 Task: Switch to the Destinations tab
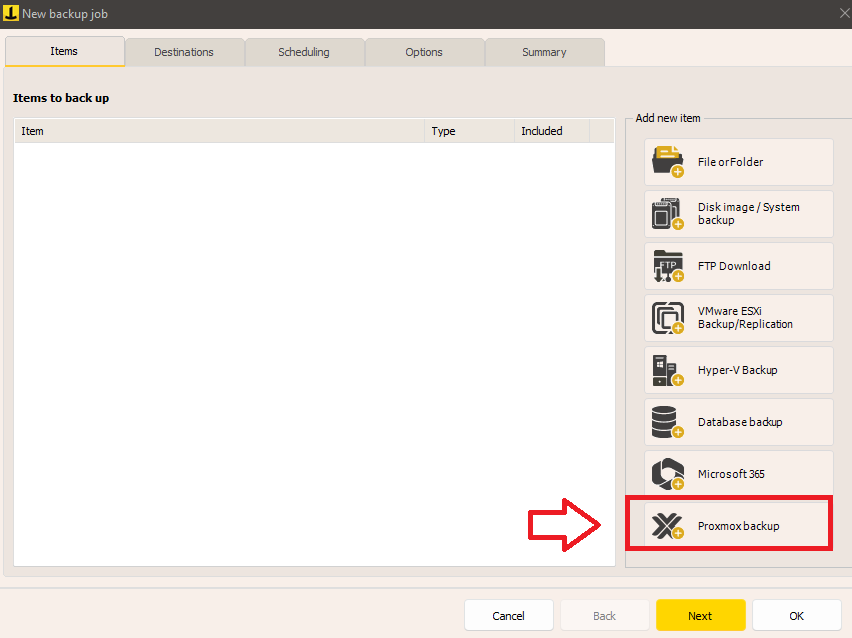(x=184, y=52)
